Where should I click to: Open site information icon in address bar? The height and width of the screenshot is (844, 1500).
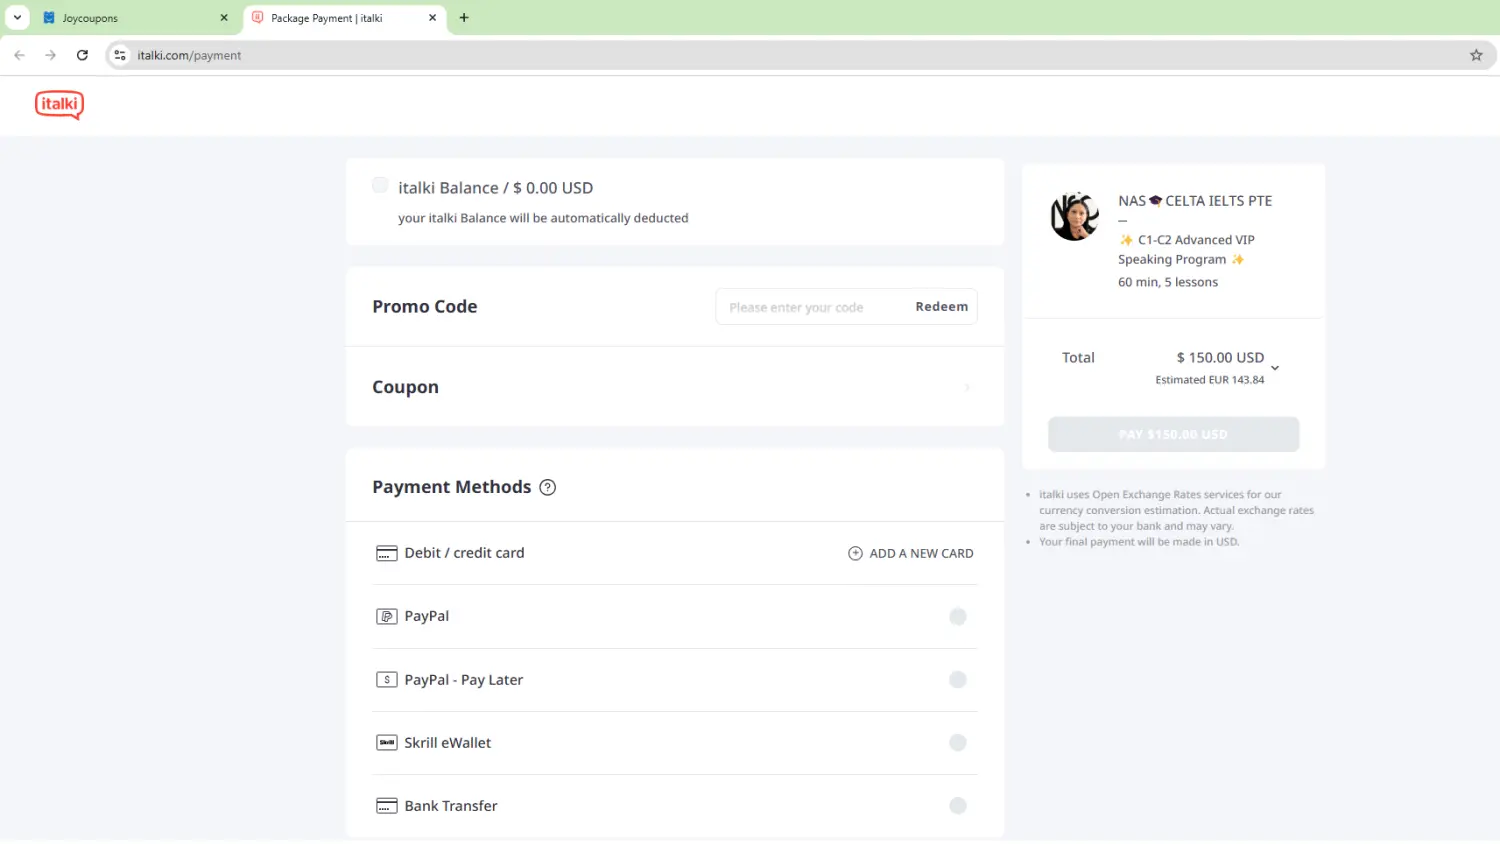point(120,56)
